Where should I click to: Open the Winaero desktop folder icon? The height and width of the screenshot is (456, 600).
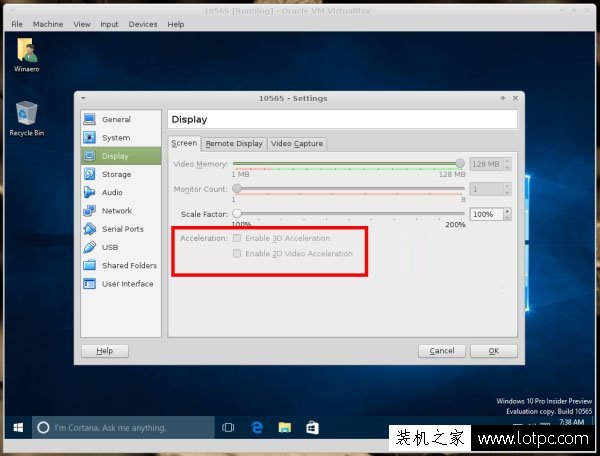tap(26, 50)
